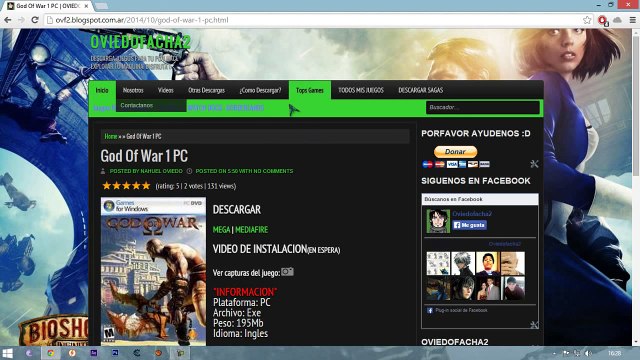Open TODOS MIS JUEGOS menu item
Image resolution: width=640 pixels, height=360 pixels.
click(x=361, y=90)
